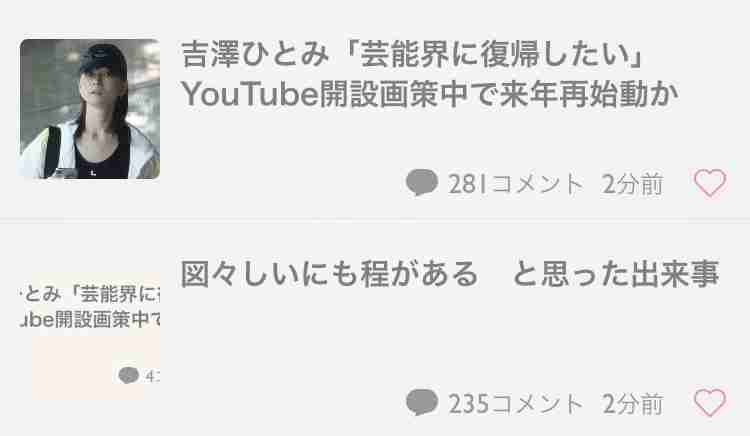
Task: Click the 2分前 timestamp on first article
Action: [x=632, y=184]
